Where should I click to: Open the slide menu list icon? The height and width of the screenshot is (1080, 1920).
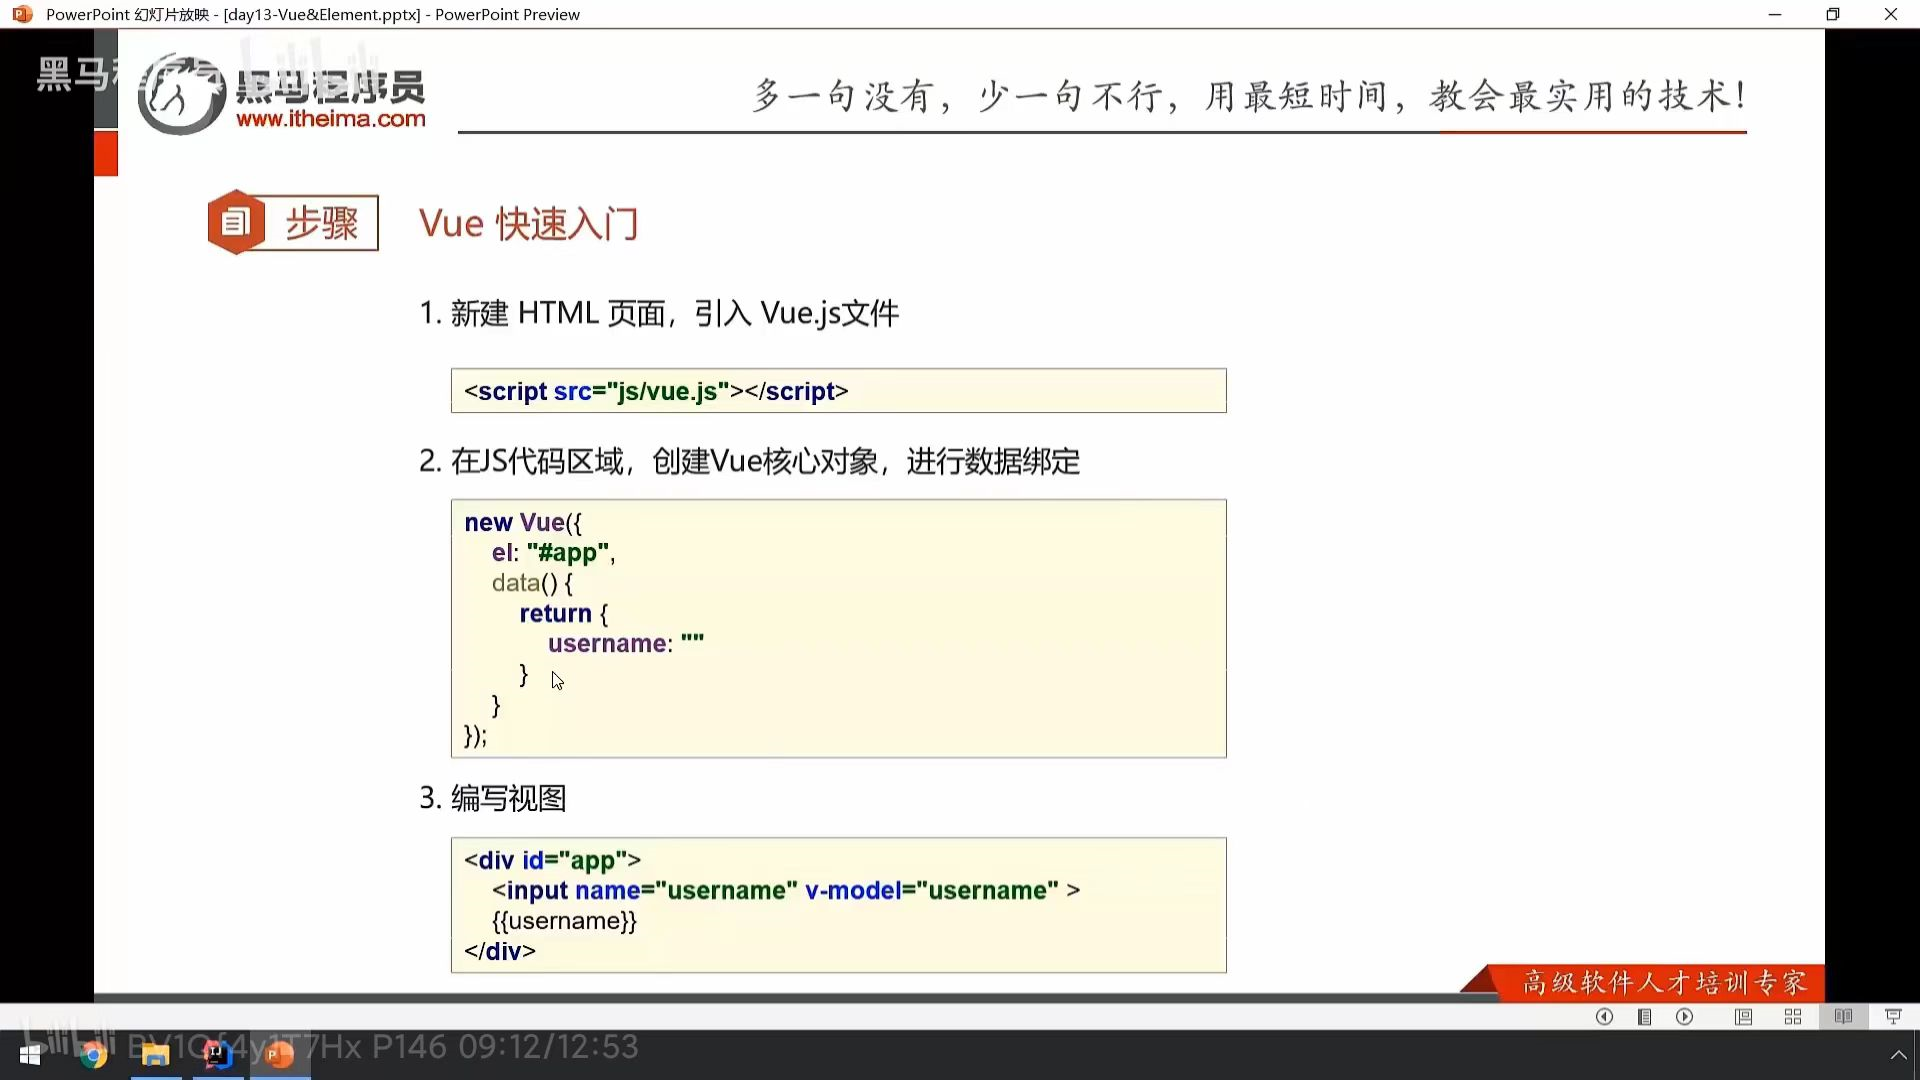[1645, 1017]
